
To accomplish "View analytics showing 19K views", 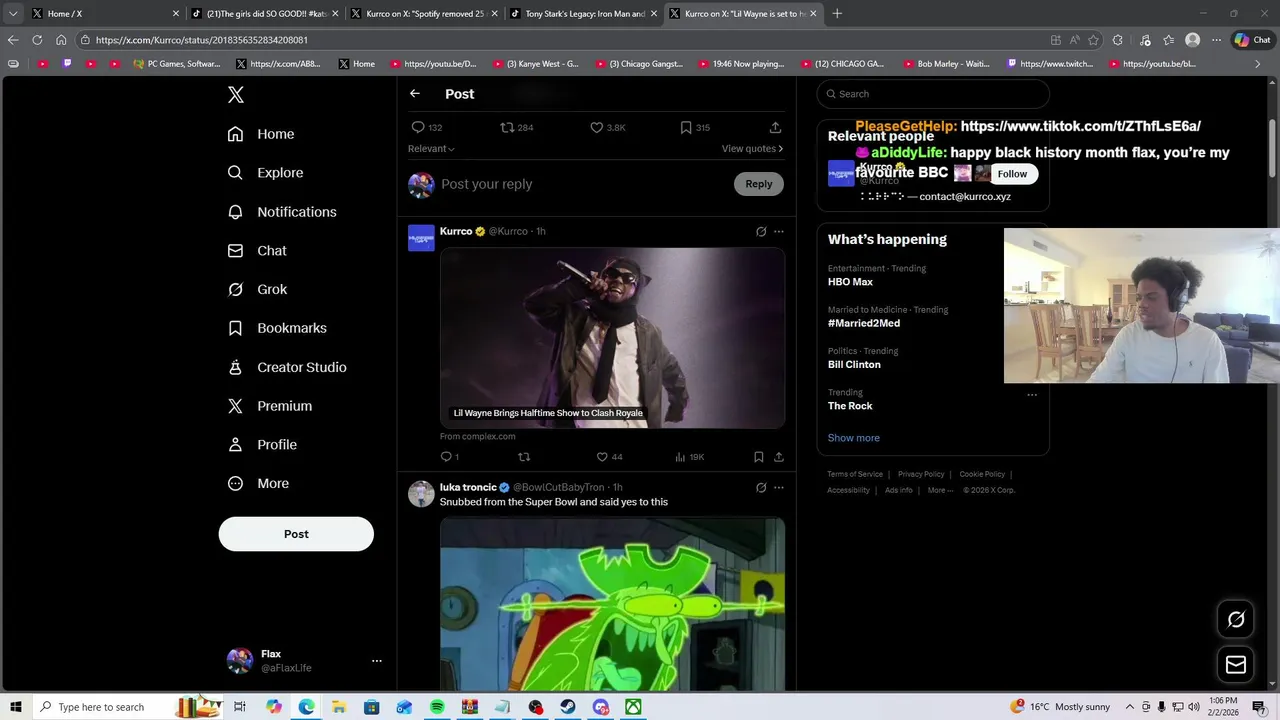I will pos(689,457).
